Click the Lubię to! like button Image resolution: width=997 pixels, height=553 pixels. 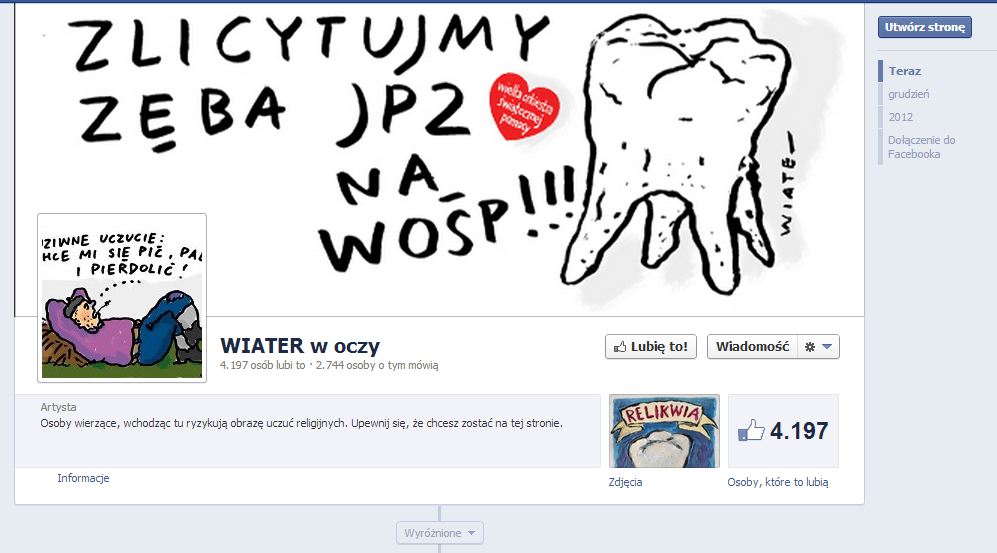[x=650, y=346]
